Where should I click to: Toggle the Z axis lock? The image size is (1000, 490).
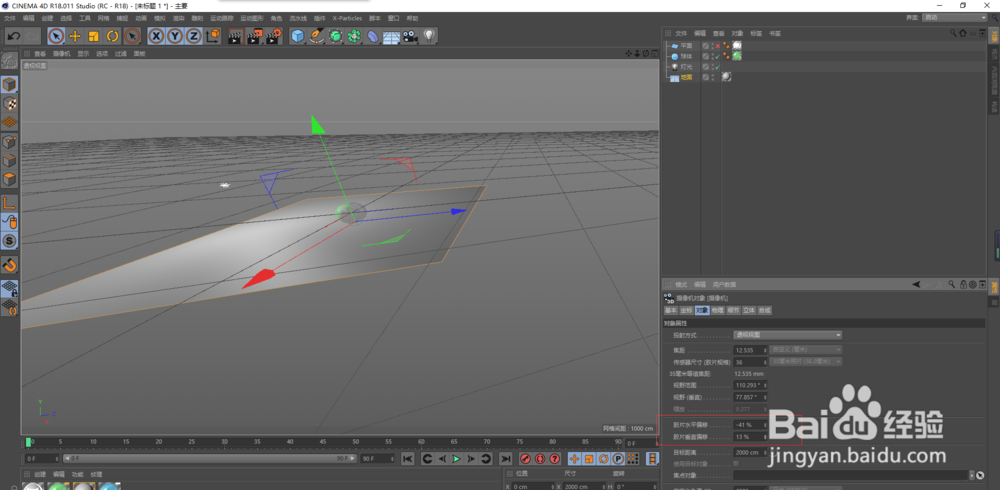[x=193, y=36]
